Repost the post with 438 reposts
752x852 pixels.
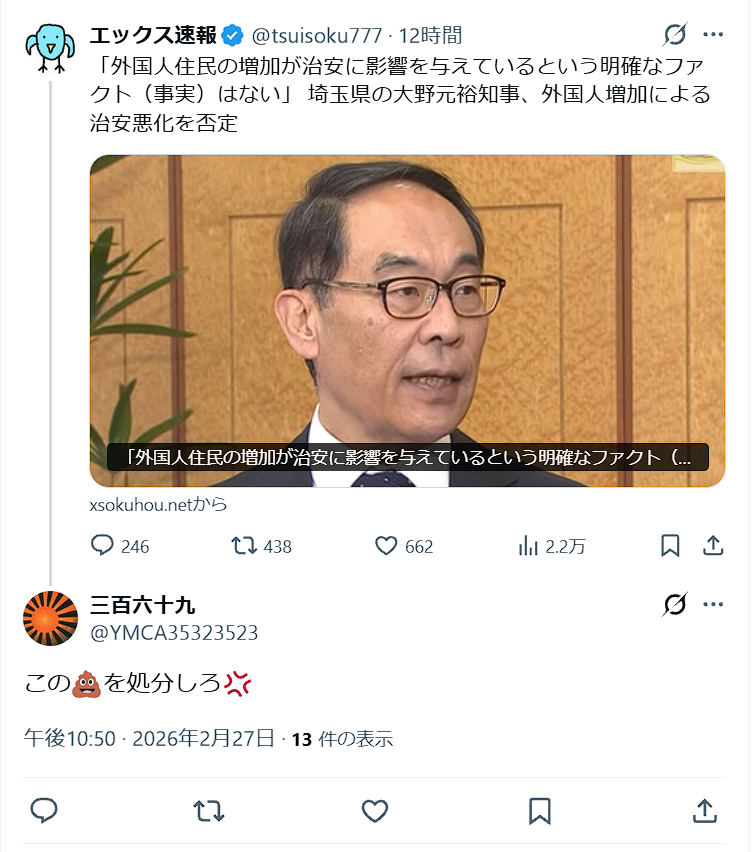click(261, 546)
